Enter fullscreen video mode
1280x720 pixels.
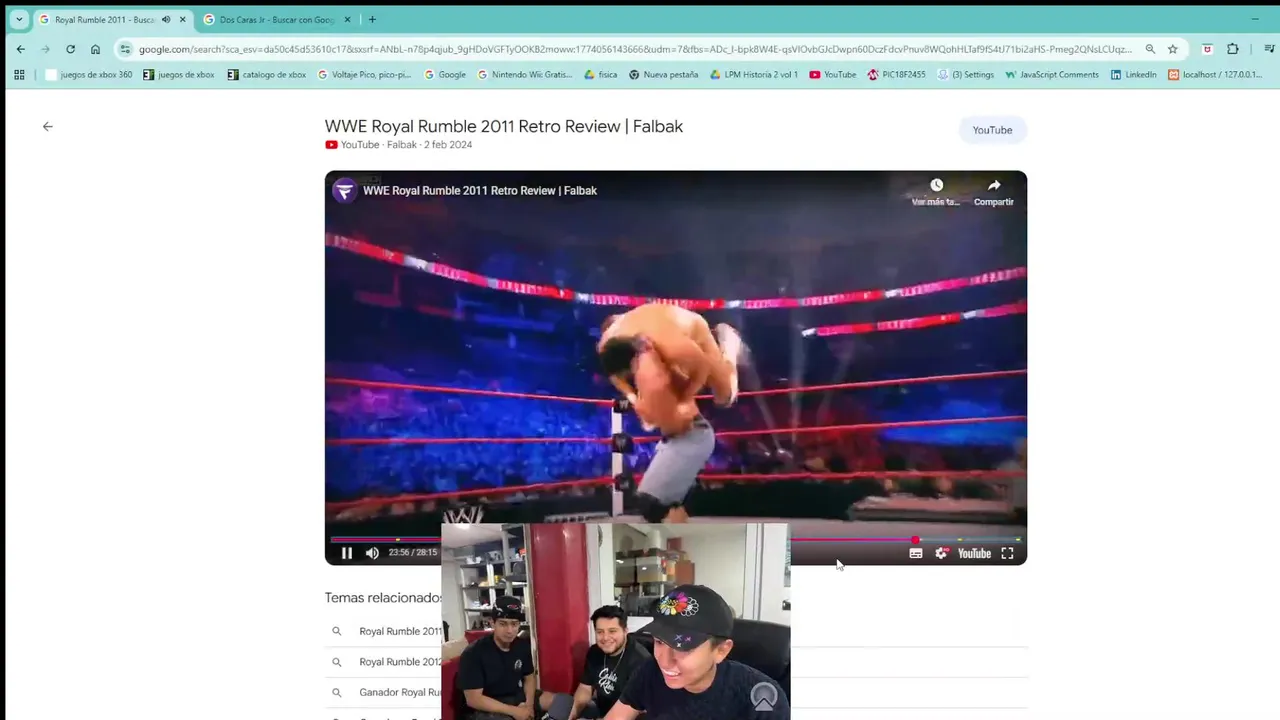(1008, 553)
